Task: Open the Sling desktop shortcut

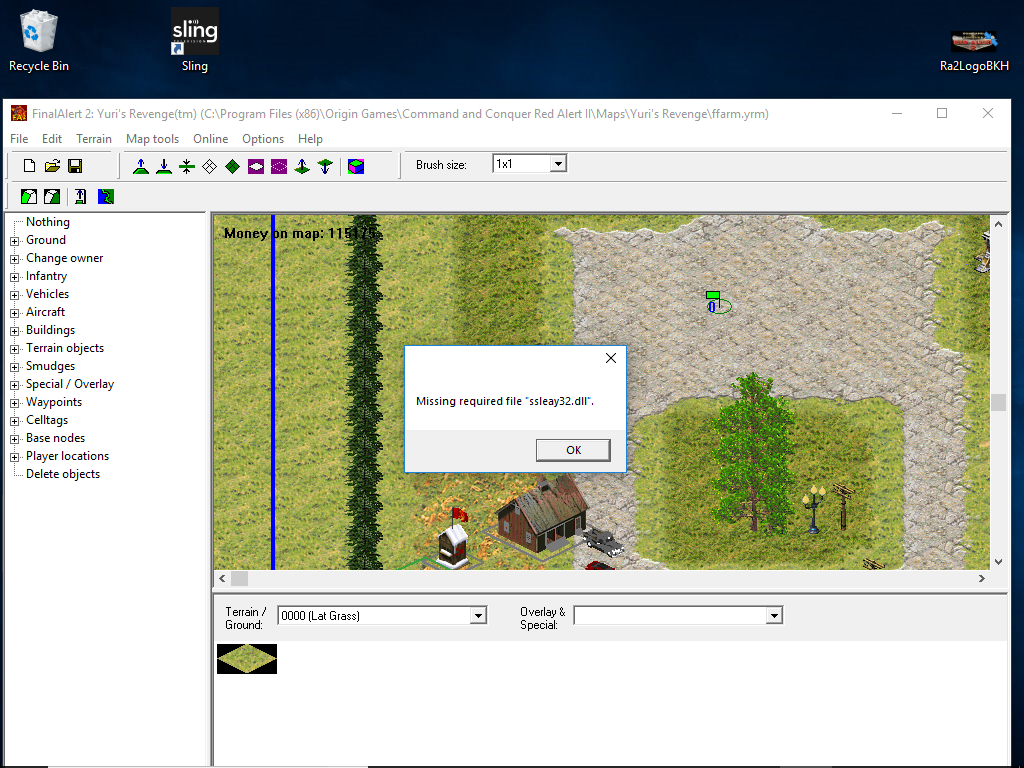Action: (195, 40)
